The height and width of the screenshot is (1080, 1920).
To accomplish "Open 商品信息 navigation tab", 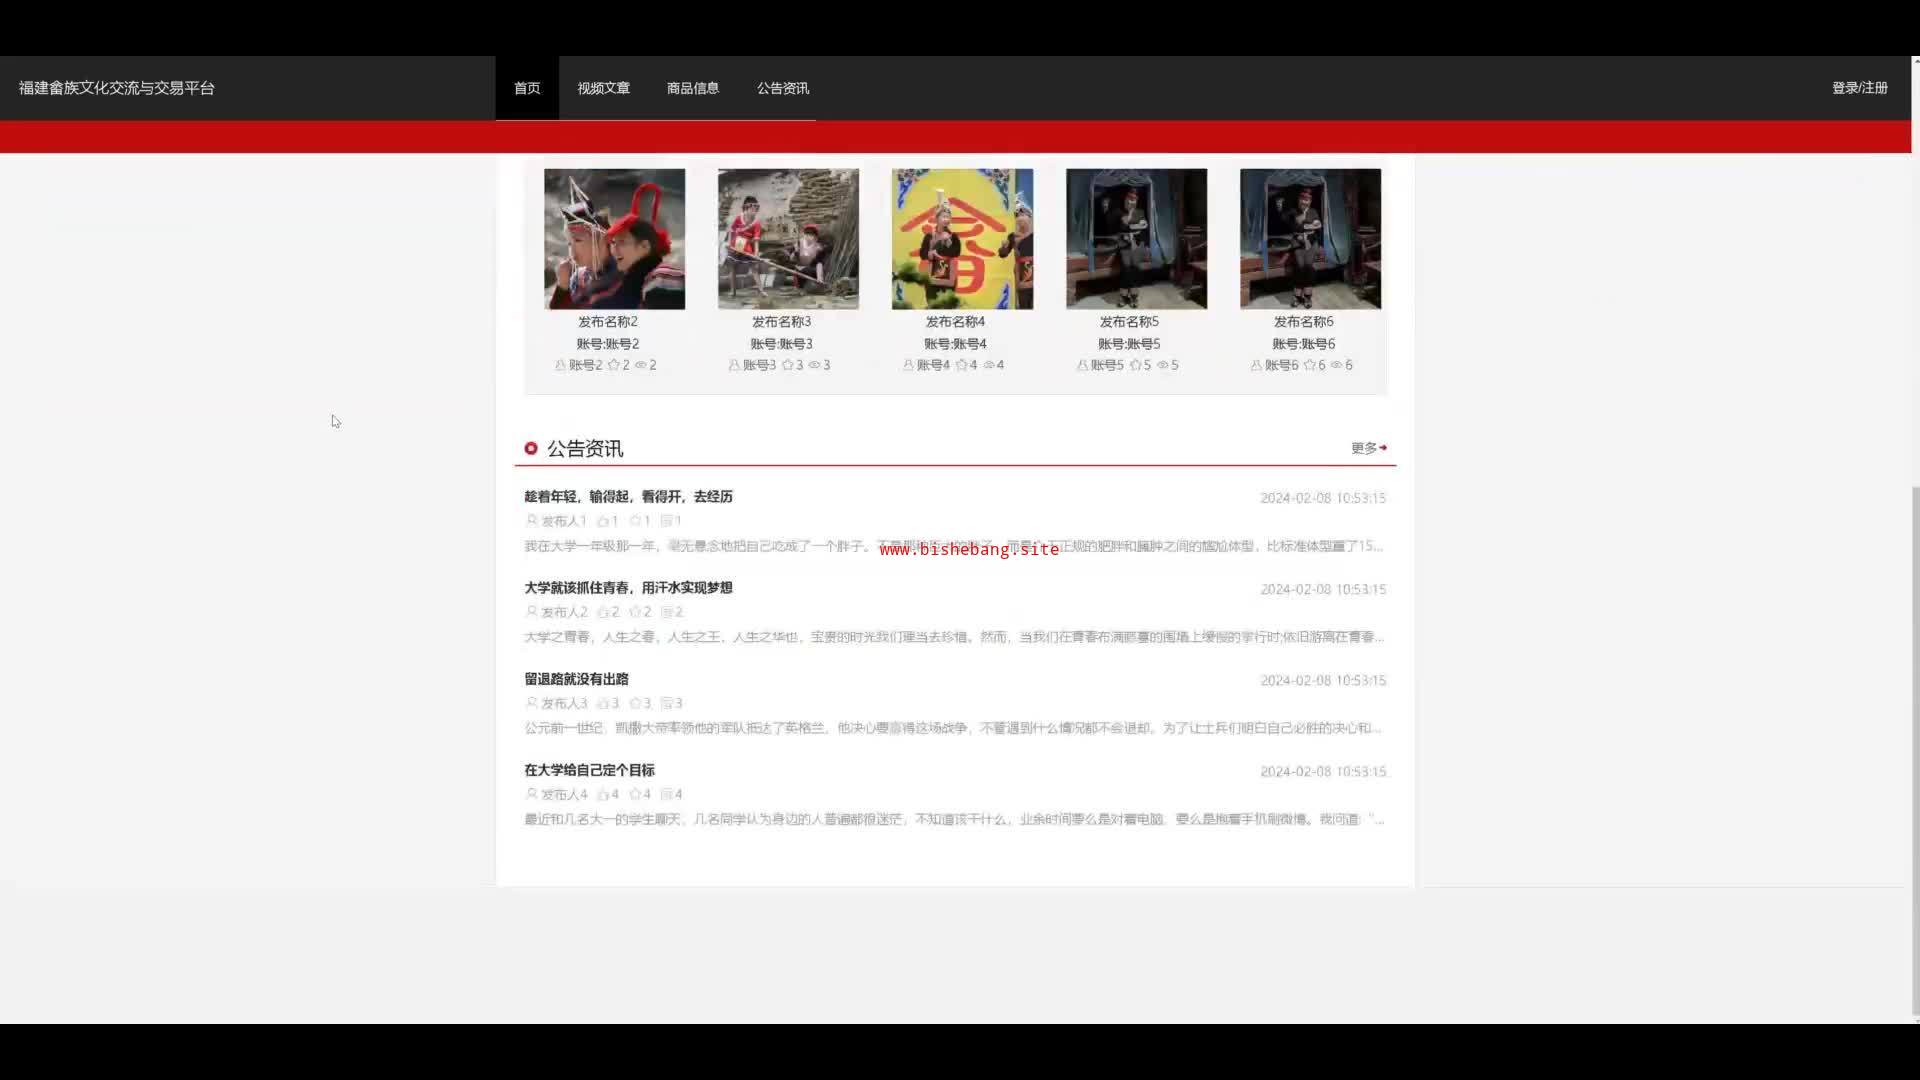I will (693, 88).
